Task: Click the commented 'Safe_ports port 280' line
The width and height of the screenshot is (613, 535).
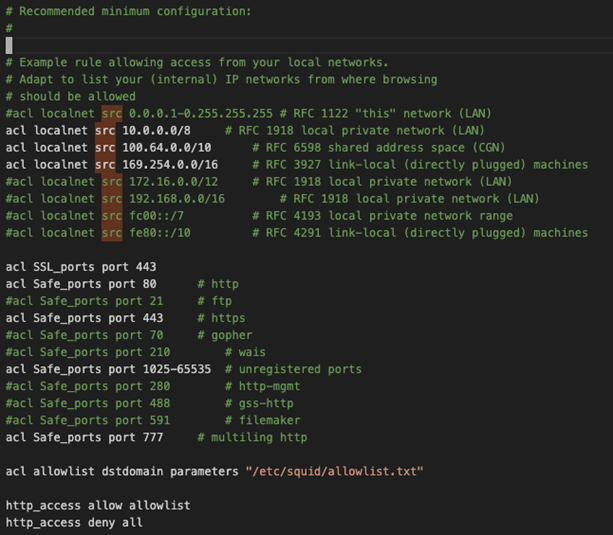Action: coord(88,386)
